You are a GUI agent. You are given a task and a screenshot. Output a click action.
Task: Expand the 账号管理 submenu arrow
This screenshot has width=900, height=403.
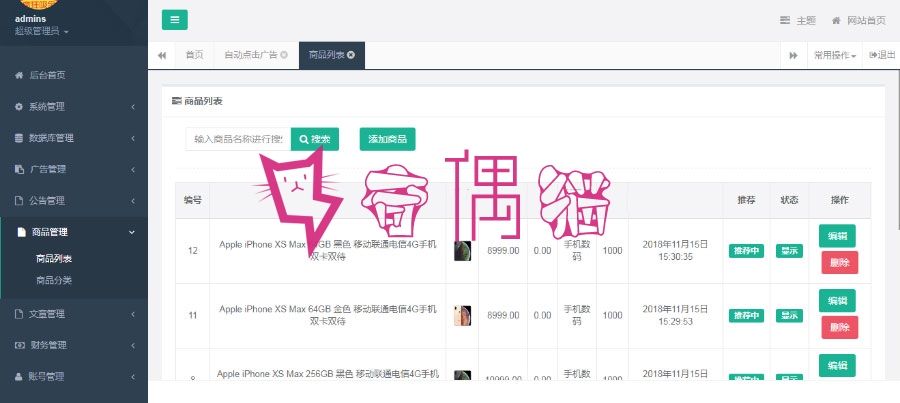point(133,377)
